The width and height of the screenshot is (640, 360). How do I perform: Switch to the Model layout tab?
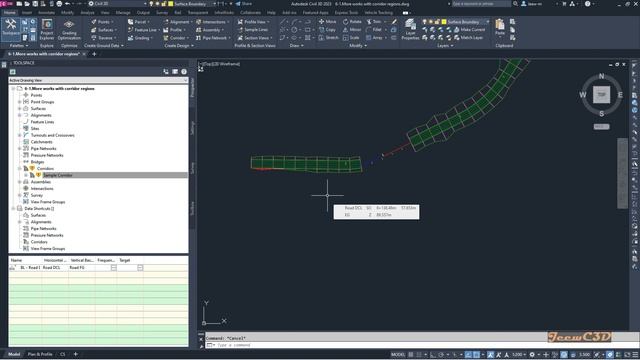(x=14, y=354)
